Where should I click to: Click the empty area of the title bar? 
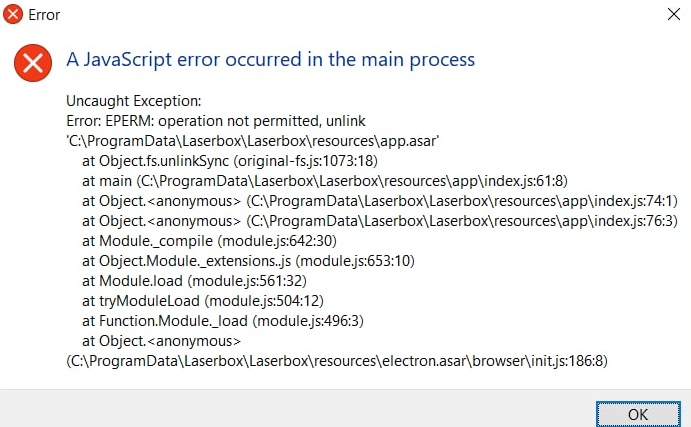tap(353, 14)
